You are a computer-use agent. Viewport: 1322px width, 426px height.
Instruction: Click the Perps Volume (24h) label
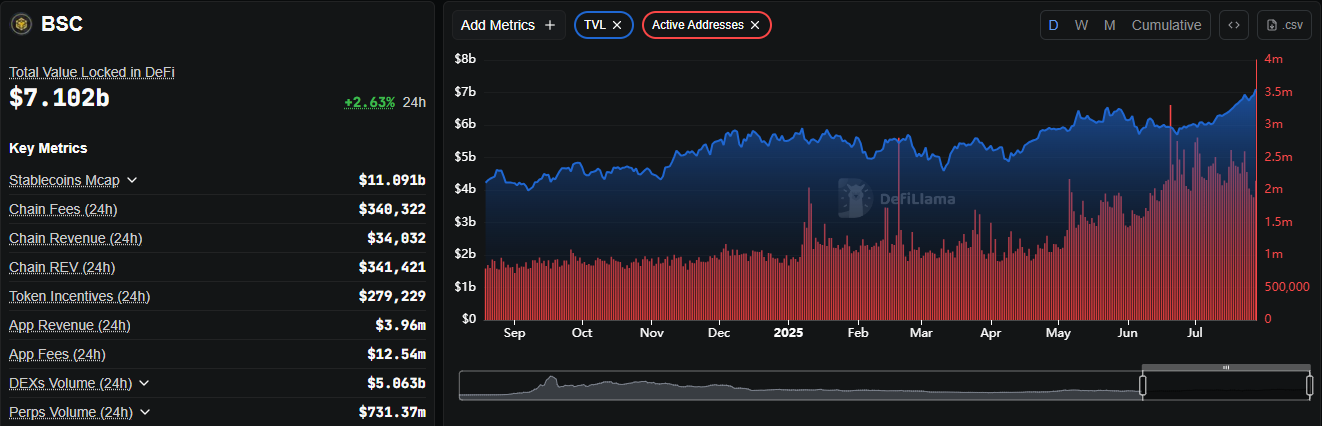(71, 412)
